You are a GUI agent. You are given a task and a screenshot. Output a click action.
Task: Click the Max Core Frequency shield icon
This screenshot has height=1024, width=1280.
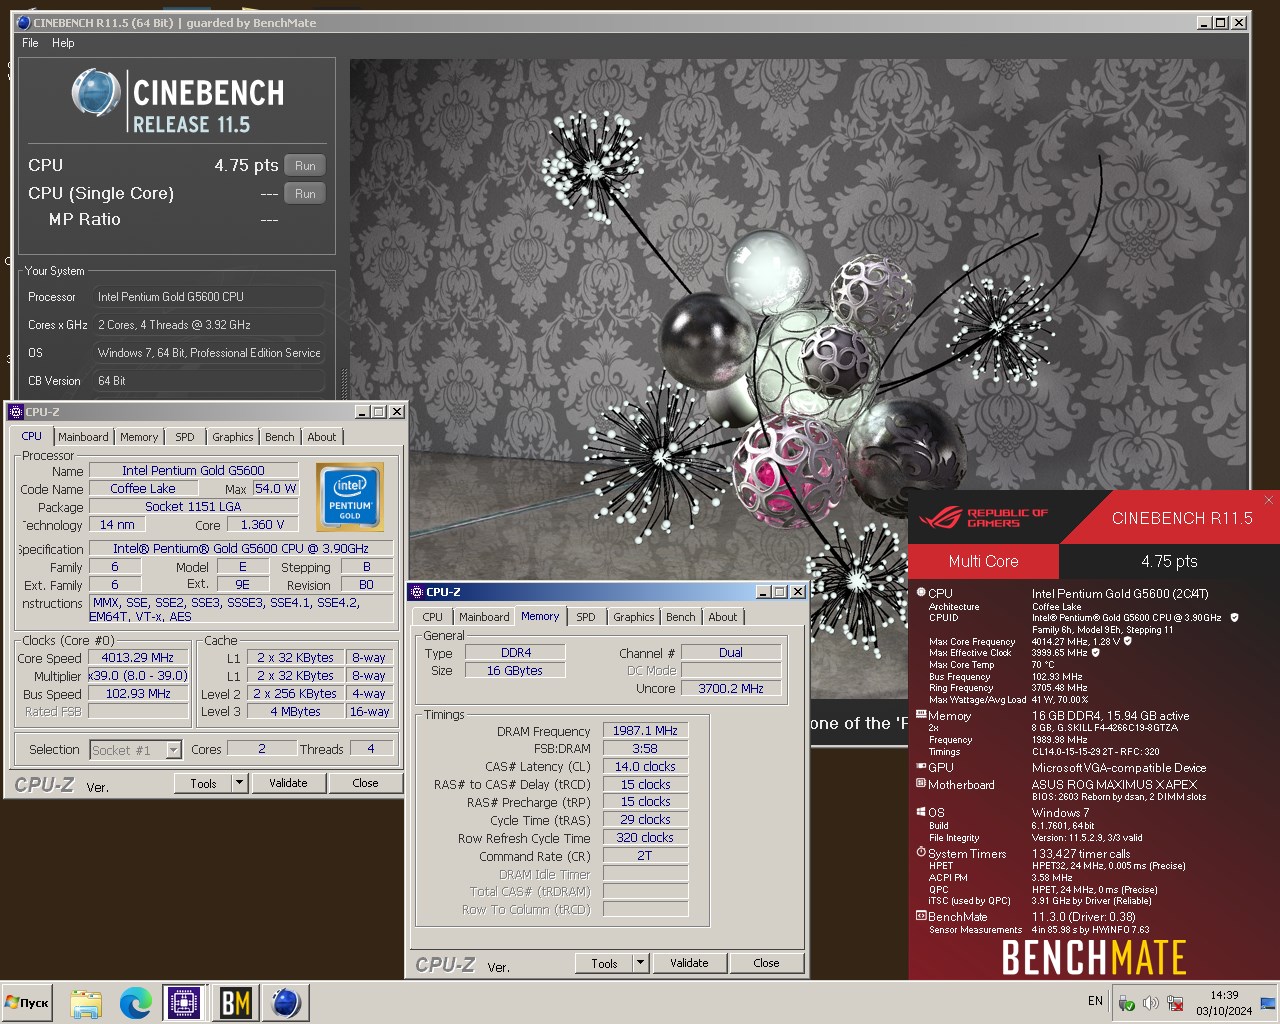click(1129, 641)
